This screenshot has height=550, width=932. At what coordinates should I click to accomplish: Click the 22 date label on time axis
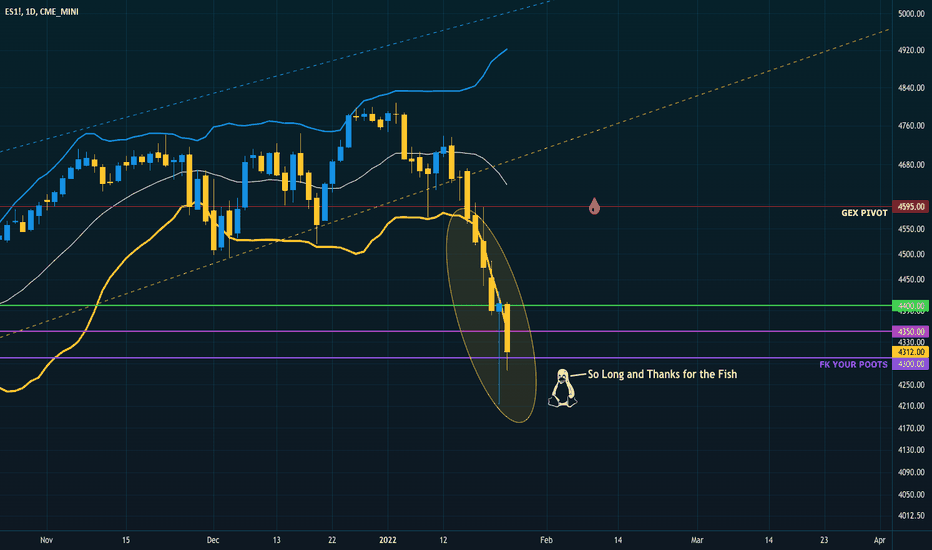click(332, 540)
